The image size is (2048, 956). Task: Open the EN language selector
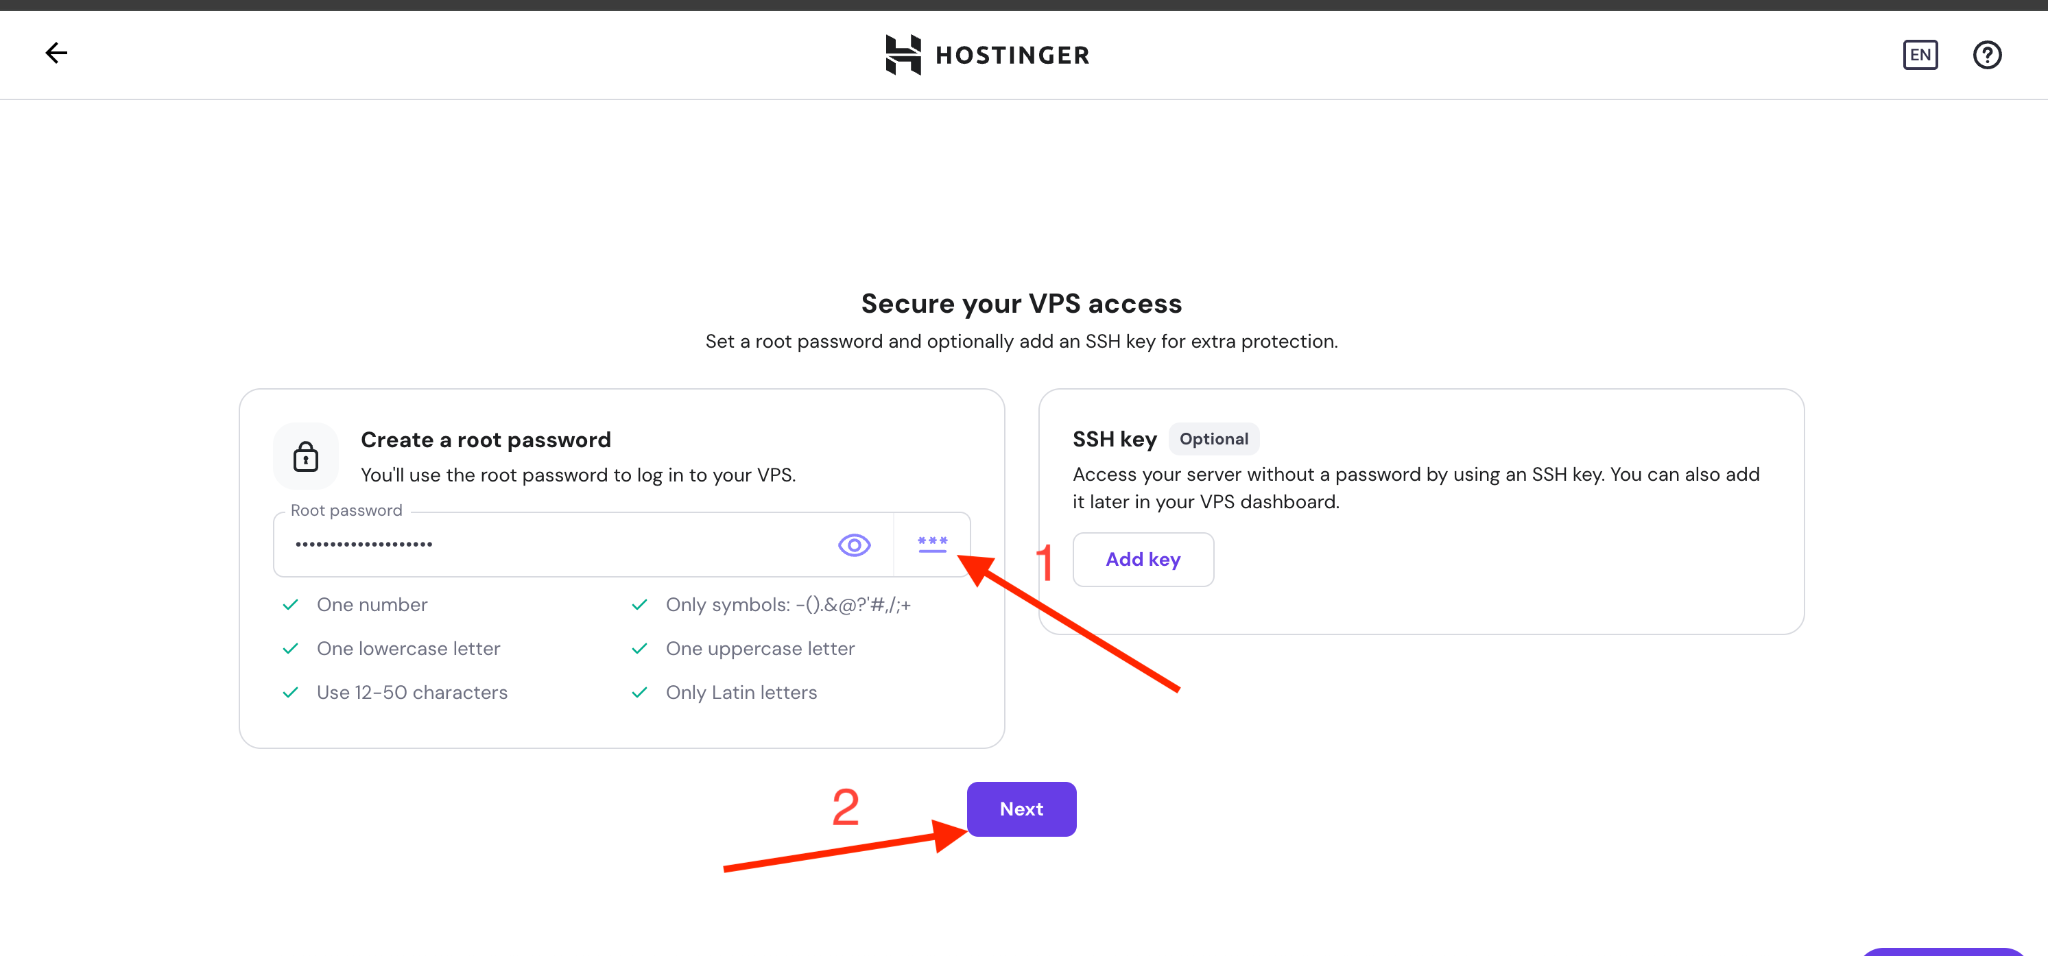[x=1919, y=55]
